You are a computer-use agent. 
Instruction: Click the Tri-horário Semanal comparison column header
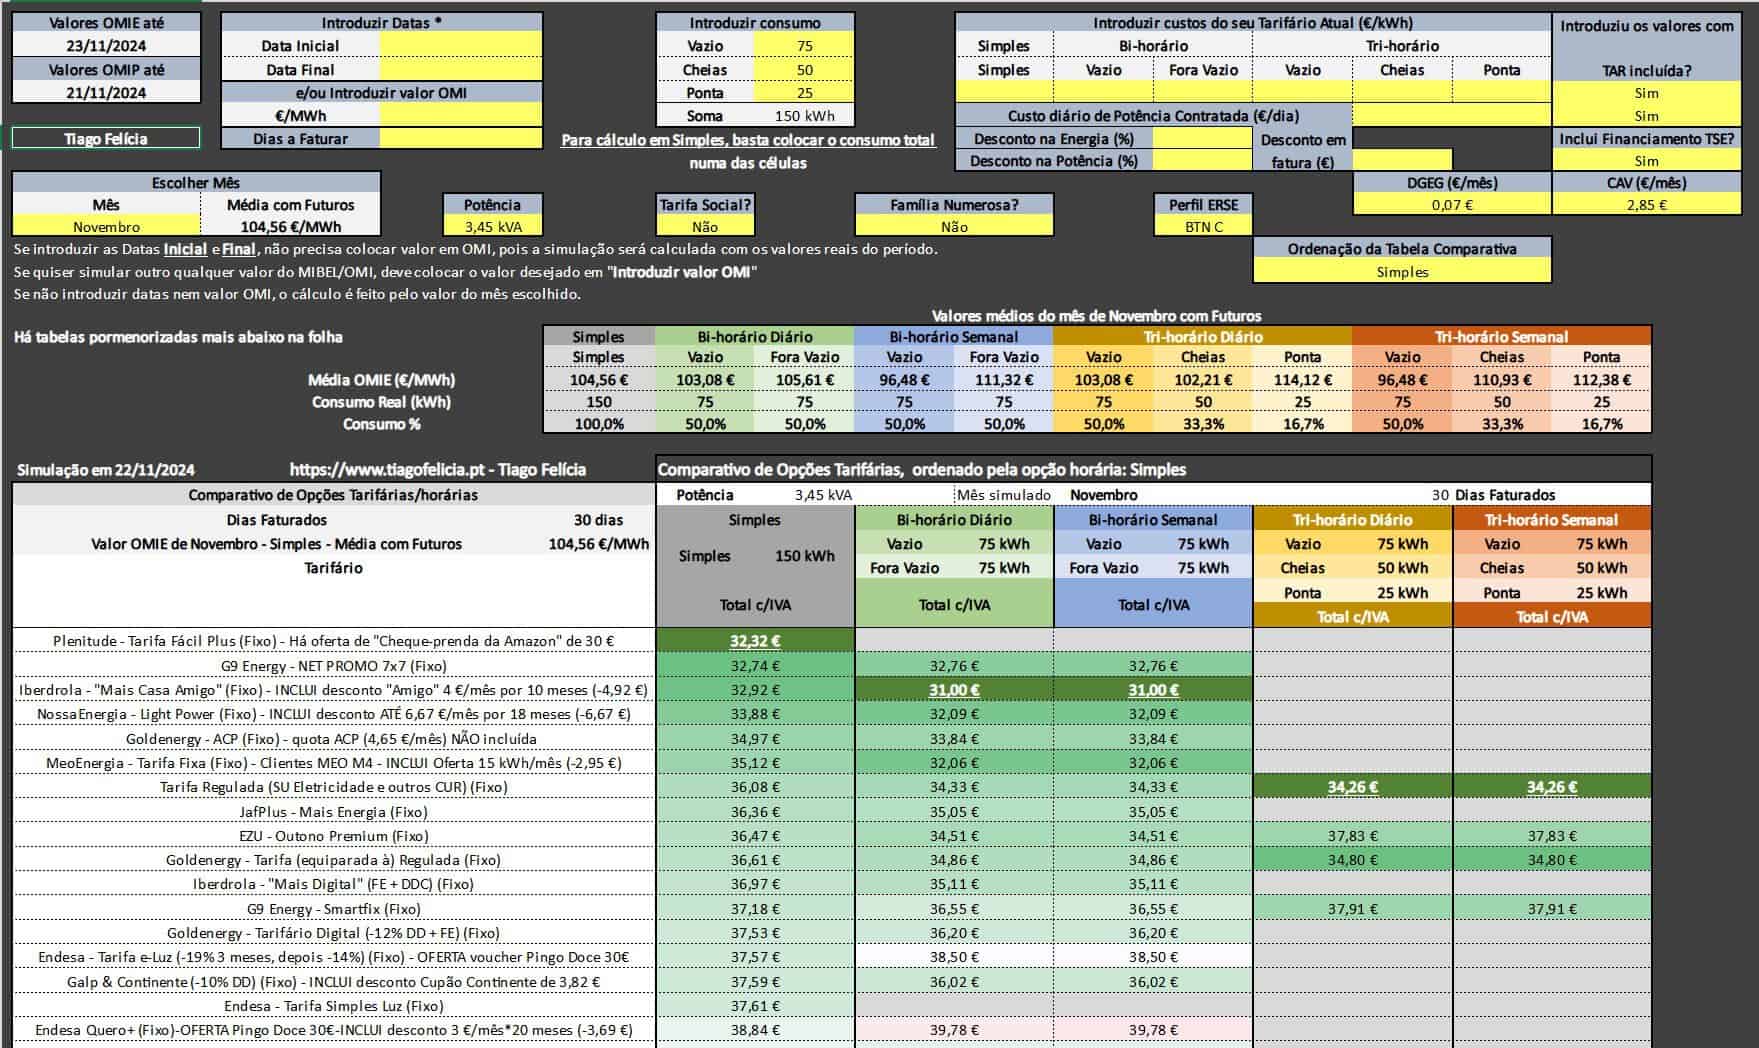click(1551, 520)
